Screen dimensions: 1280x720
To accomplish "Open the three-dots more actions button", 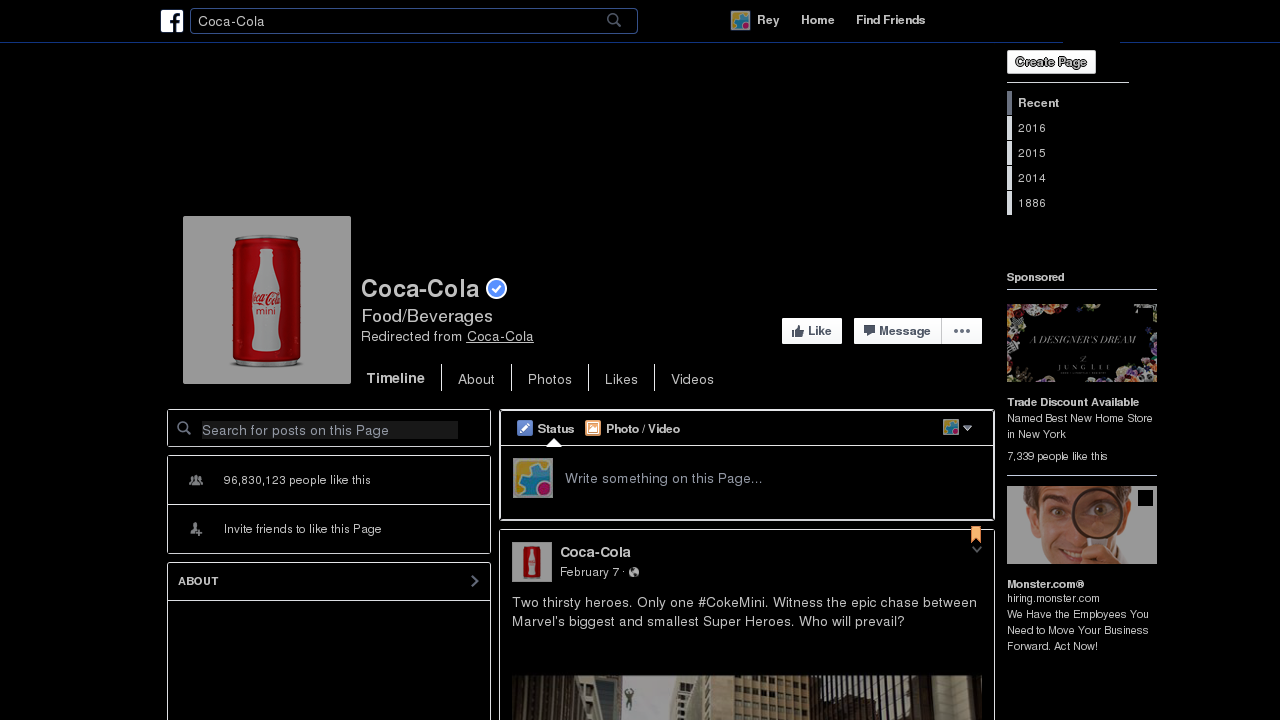I will (x=962, y=331).
